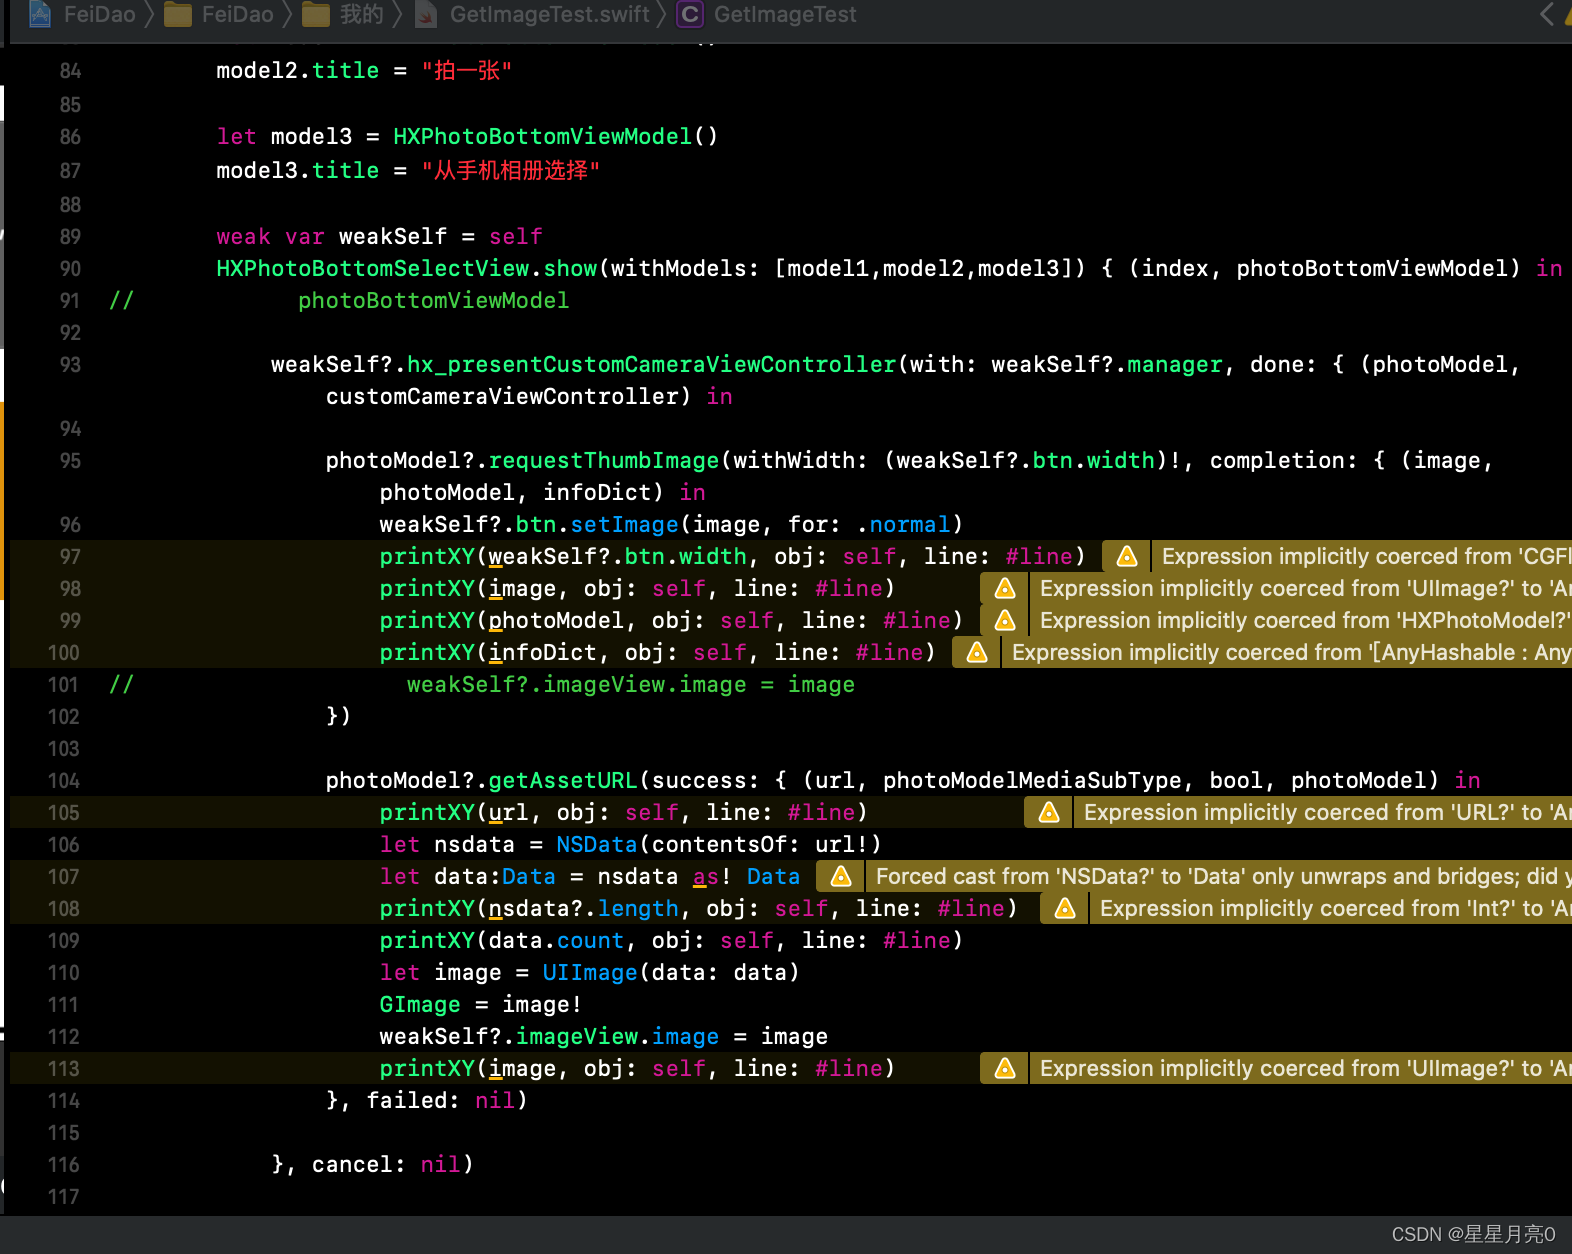Open the FeiDao project breadcrumb
The width and height of the screenshot is (1572, 1254).
(x=82, y=14)
